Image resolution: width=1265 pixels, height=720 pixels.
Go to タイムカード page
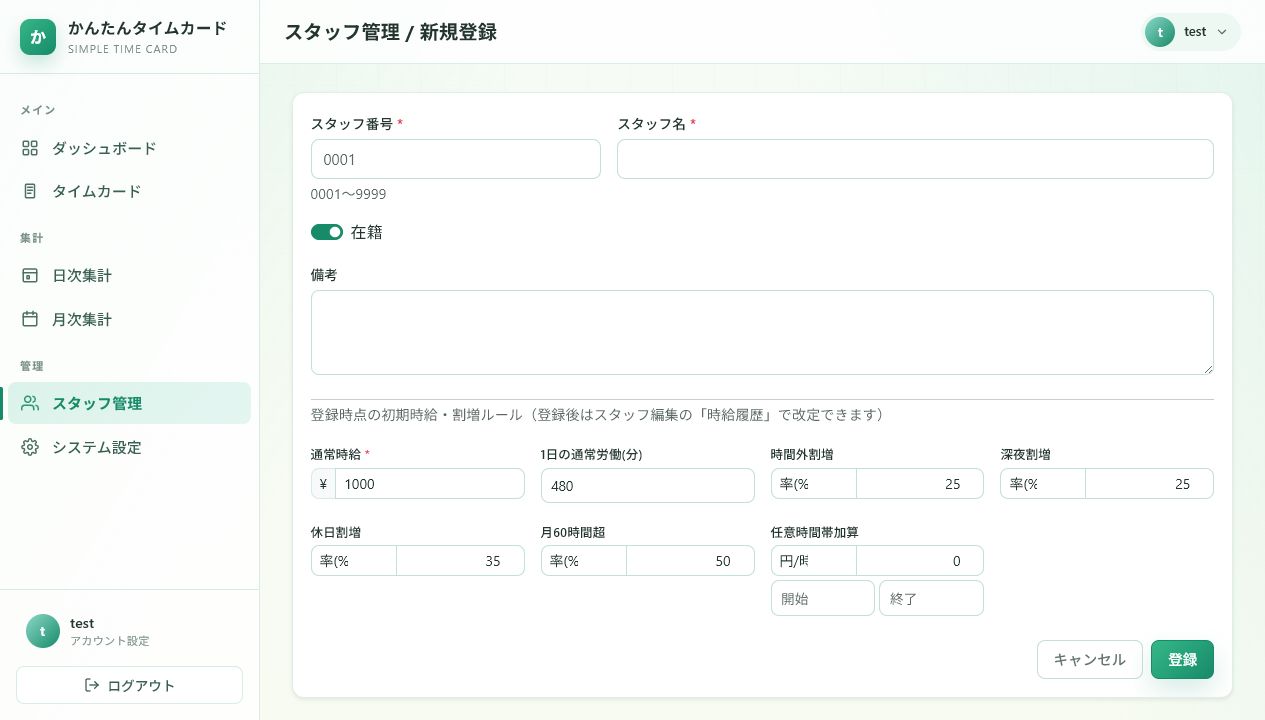[130, 191]
